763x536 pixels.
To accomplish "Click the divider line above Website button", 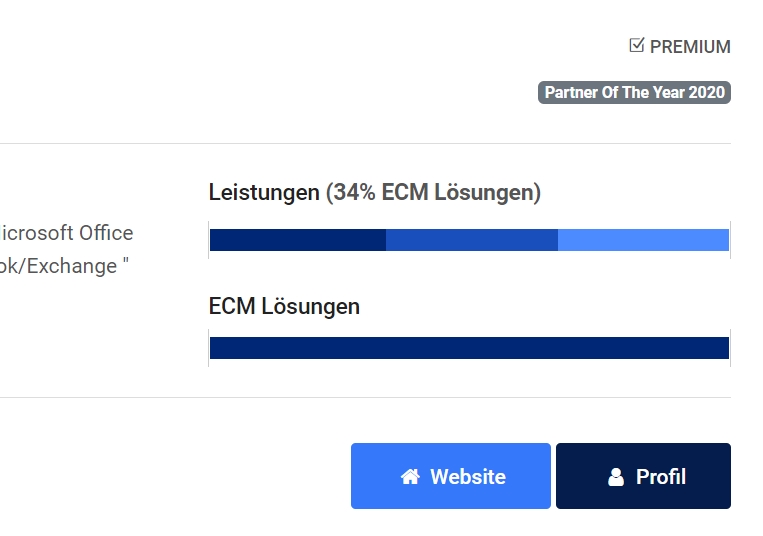I will click(x=365, y=397).
